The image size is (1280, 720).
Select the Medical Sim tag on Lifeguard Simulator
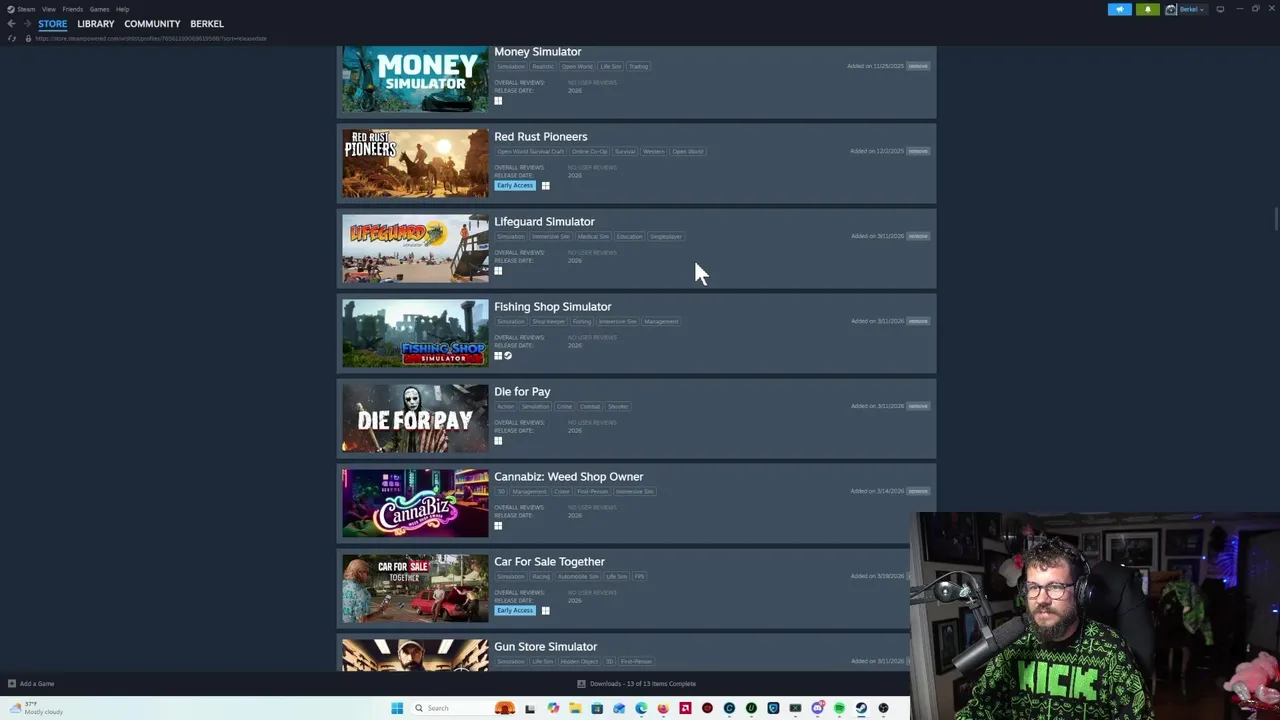click(593, 236)
